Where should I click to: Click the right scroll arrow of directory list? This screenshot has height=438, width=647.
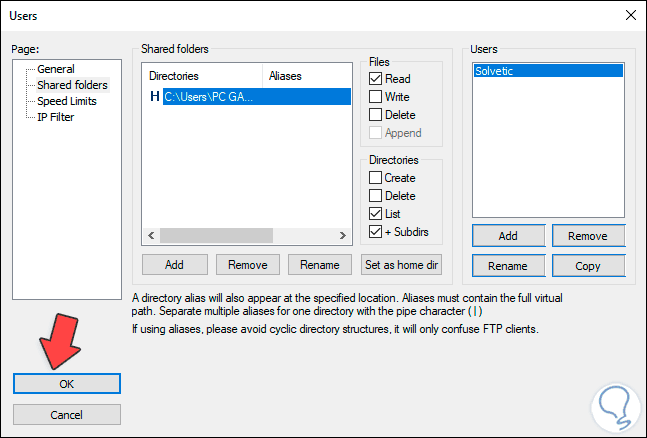point(342,236)
